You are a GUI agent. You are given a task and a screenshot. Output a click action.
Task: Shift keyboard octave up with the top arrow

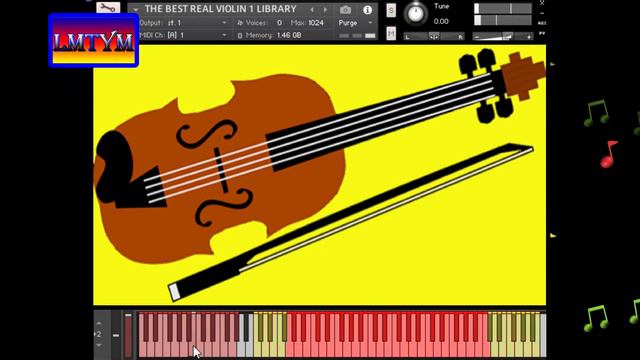pyautogui.click(x=99, y=323)
